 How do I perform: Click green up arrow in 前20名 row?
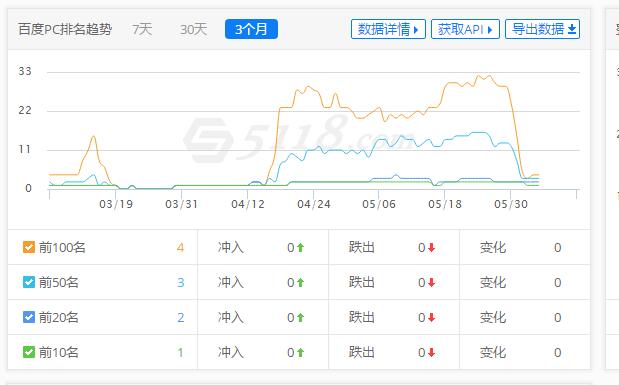click(300, 317)
